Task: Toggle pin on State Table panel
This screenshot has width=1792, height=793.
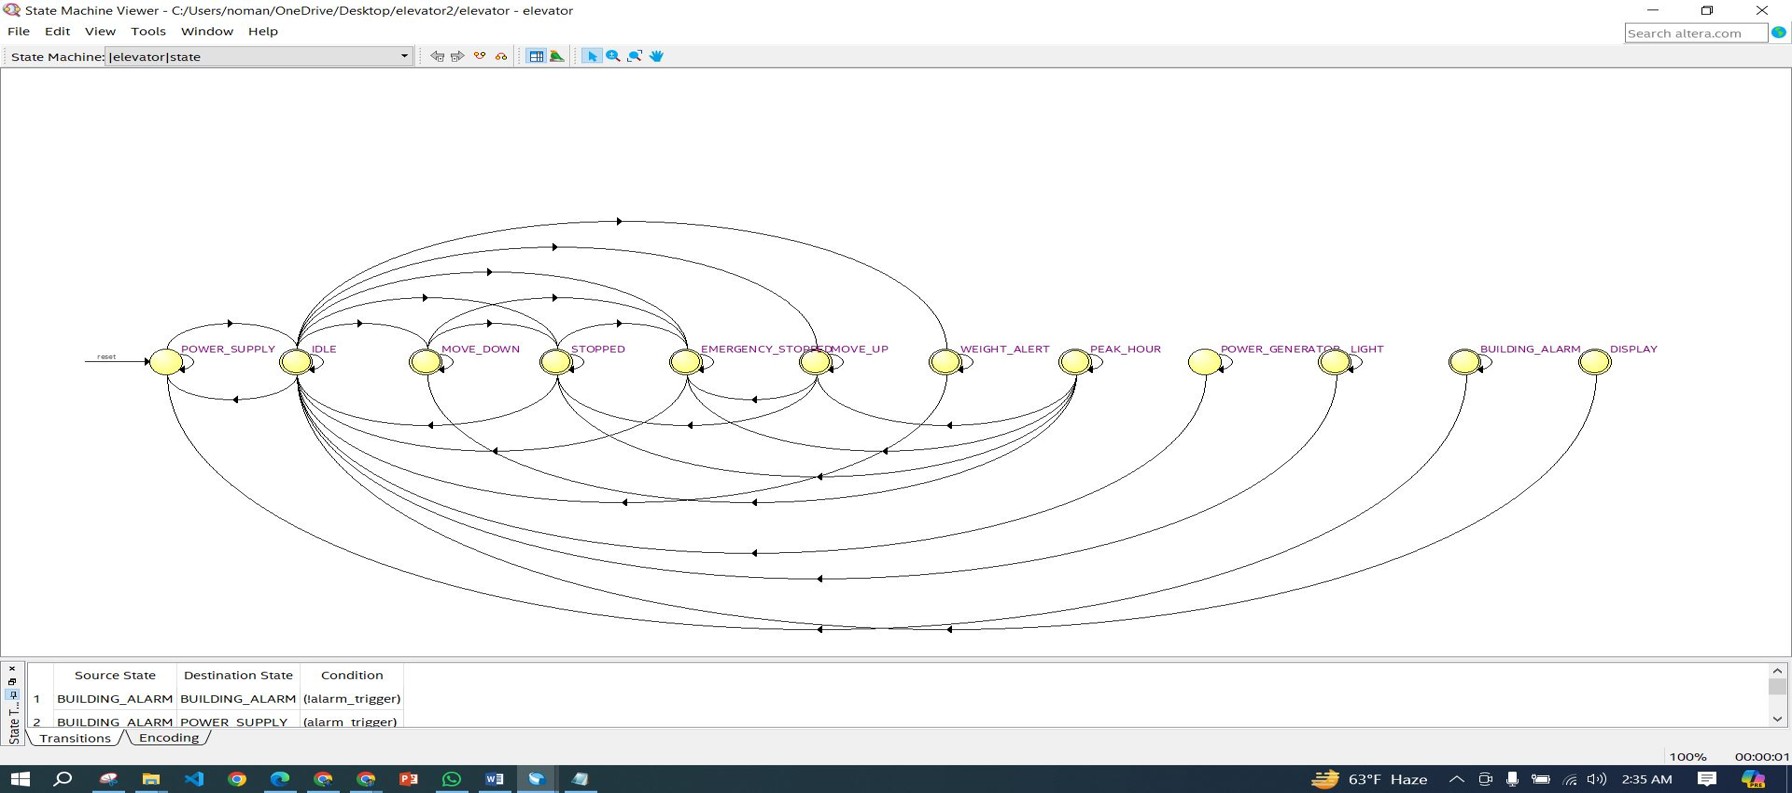Action: click(12, 694)
